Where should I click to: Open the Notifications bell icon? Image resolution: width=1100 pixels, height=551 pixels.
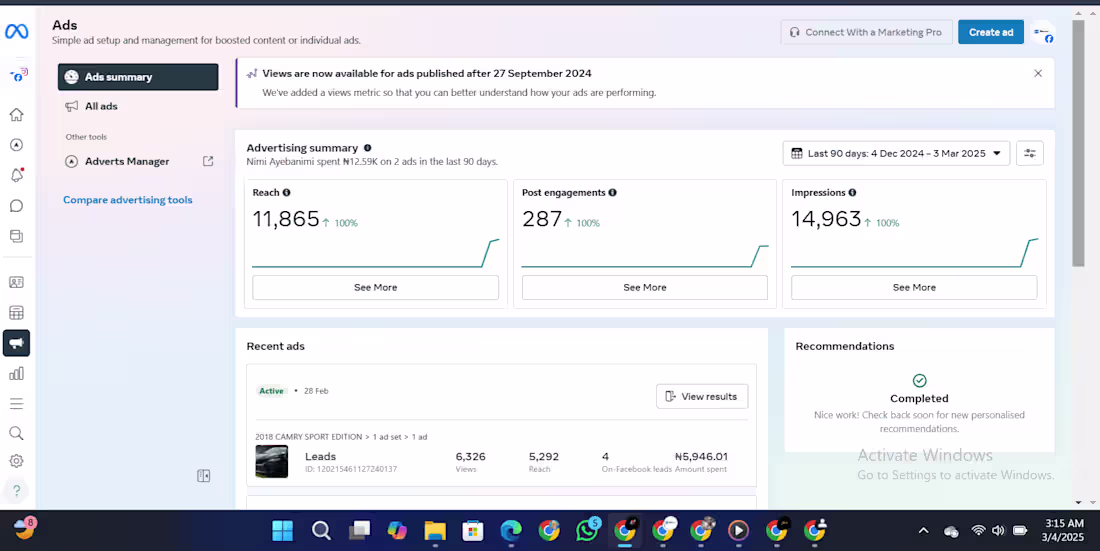(16, 175)
